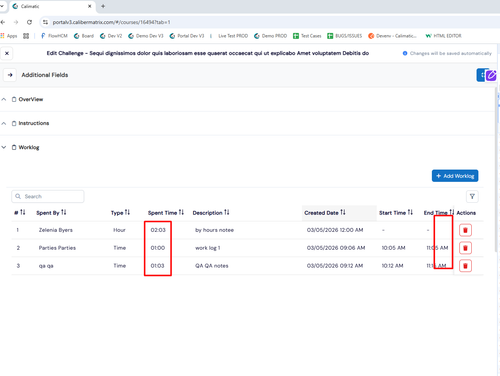The image size is (500, 376).
Task: Click the browser back arrow
Action: [x=3, y=22]
